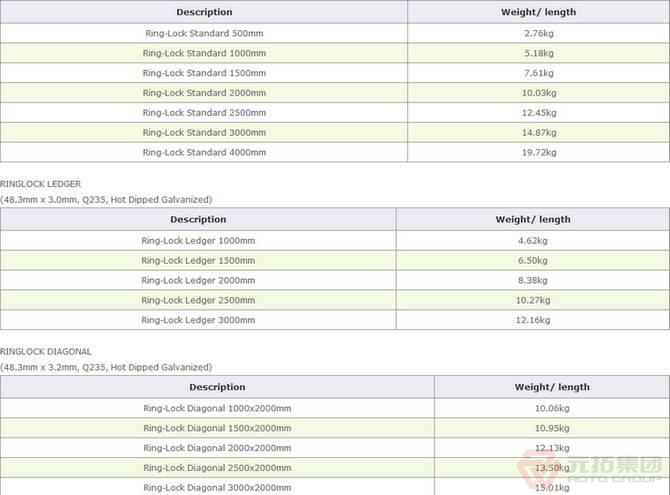Click the RINGLOCK DIAGONAL section heading
Screen dimensions: 670x495
click(46, 352)
